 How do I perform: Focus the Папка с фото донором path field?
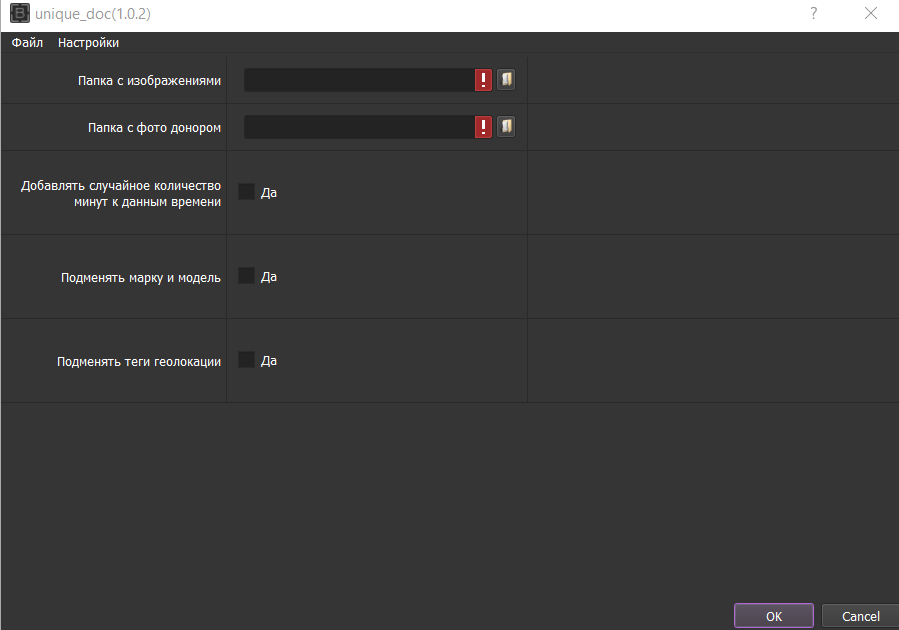359,127
